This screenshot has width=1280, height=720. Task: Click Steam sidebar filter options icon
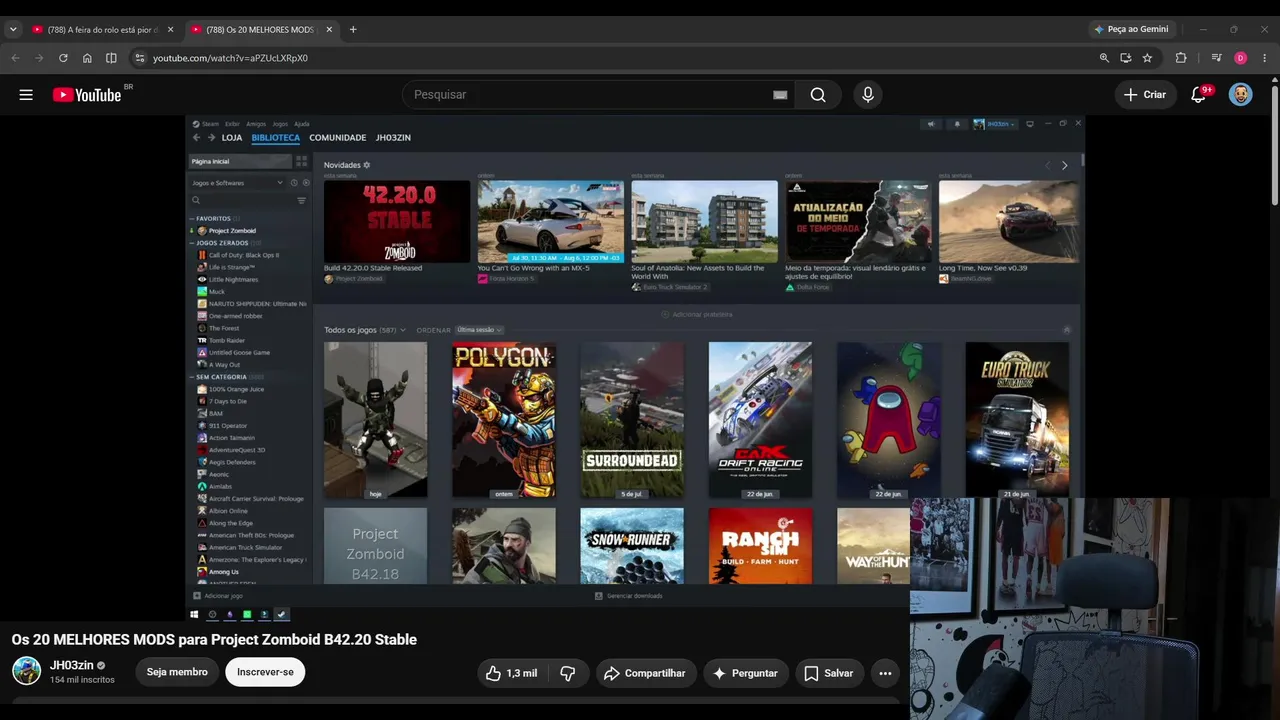pyautogui.click(x=301, y=201)
